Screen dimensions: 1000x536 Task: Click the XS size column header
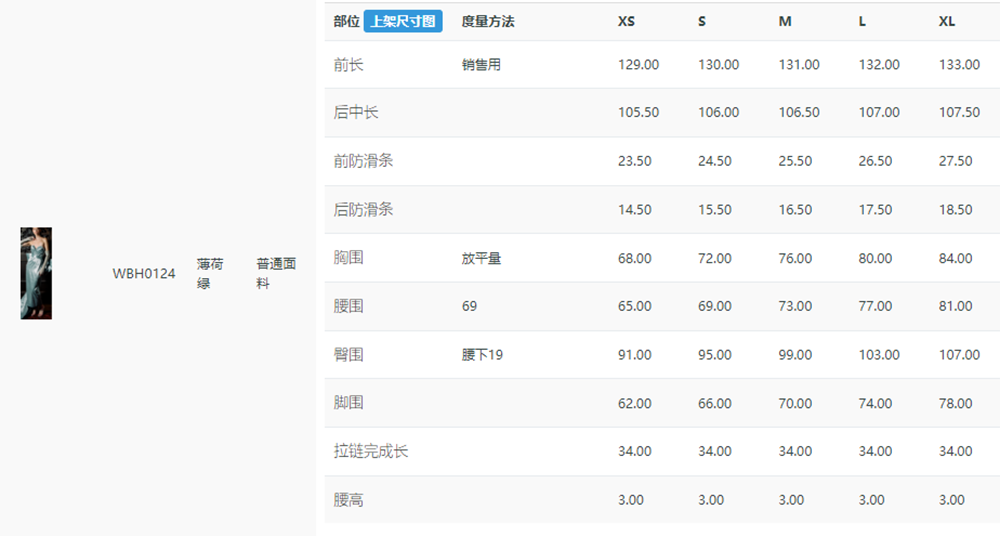626,21
